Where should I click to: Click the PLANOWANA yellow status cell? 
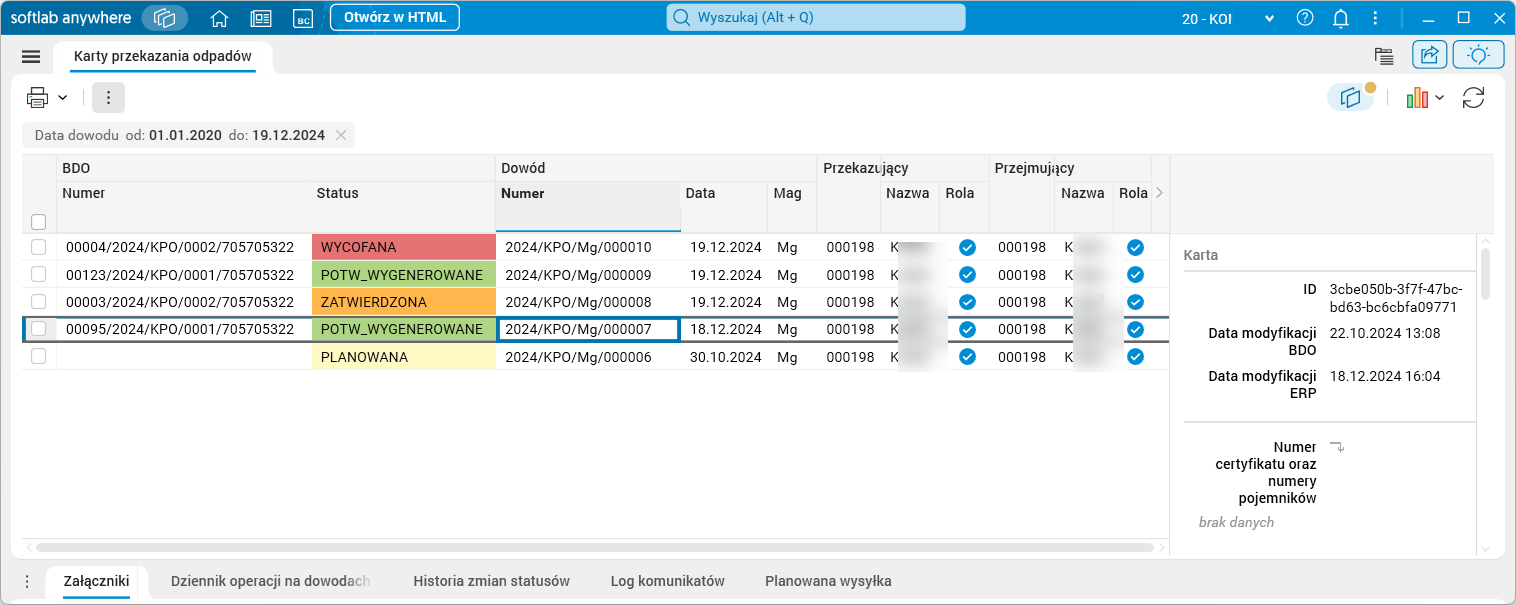click(404, 356)
